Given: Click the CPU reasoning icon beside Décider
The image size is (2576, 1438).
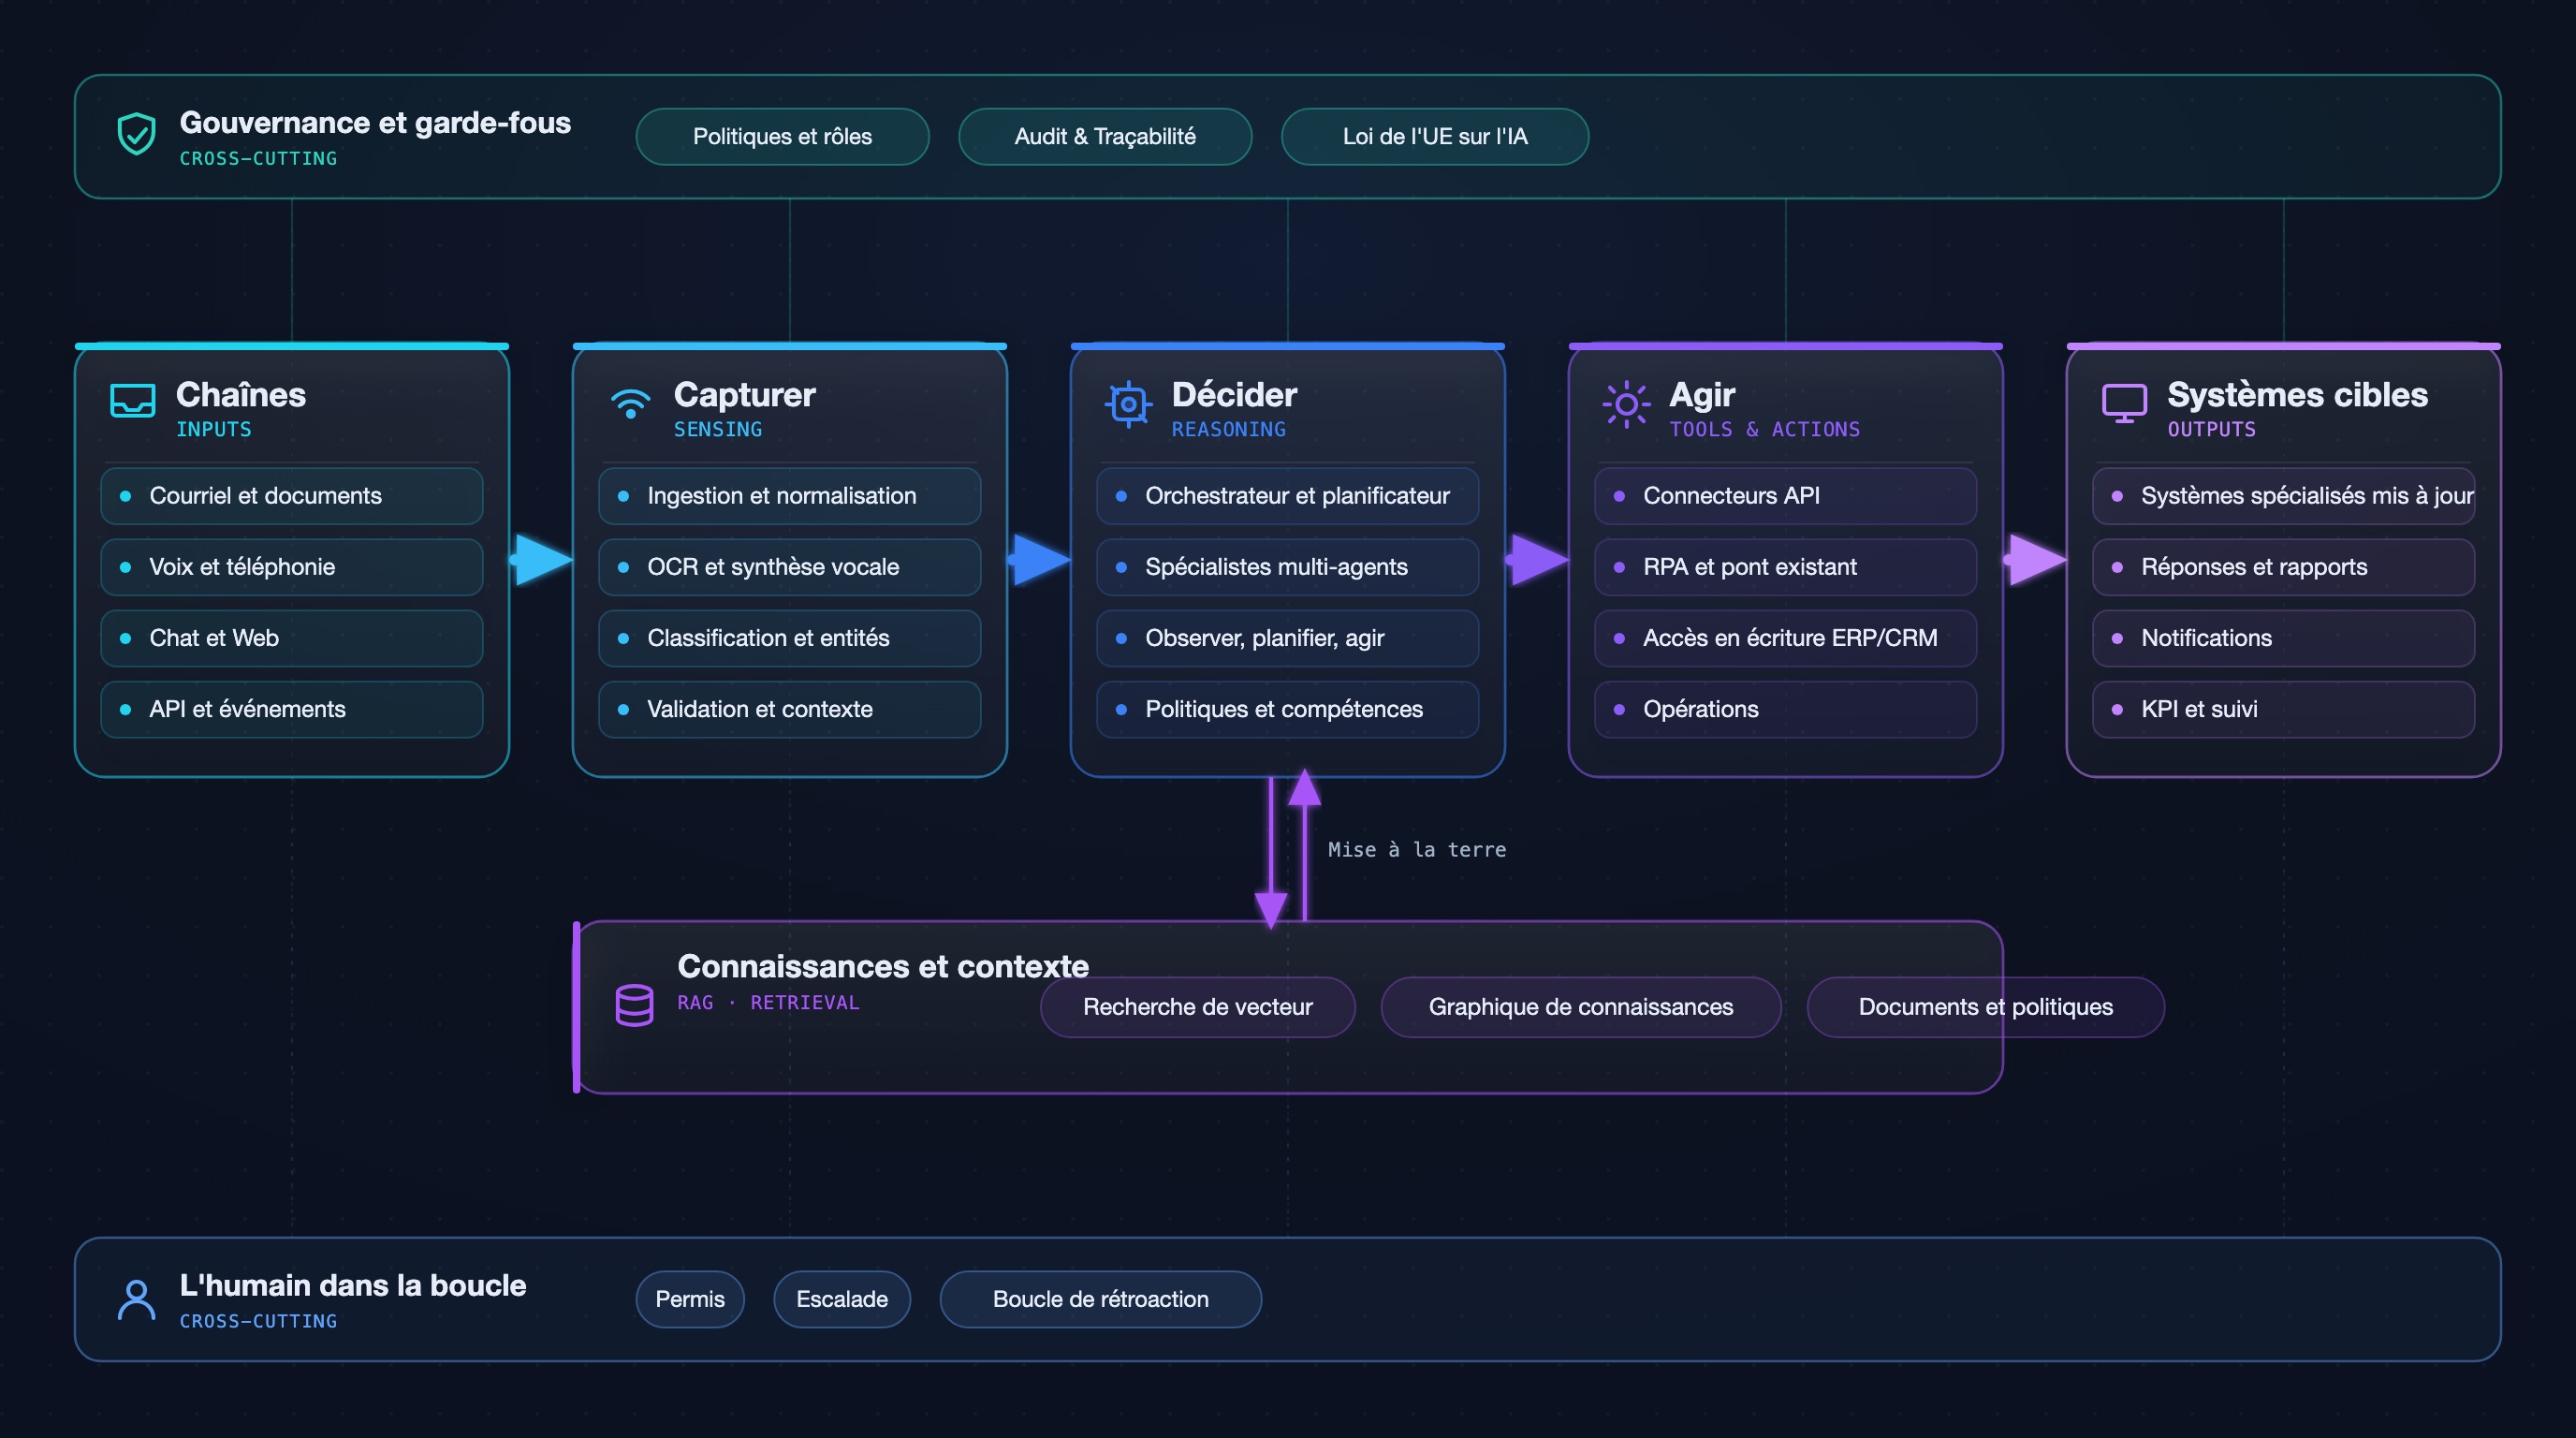Looking at the screenshot, I should point(1128,404).
